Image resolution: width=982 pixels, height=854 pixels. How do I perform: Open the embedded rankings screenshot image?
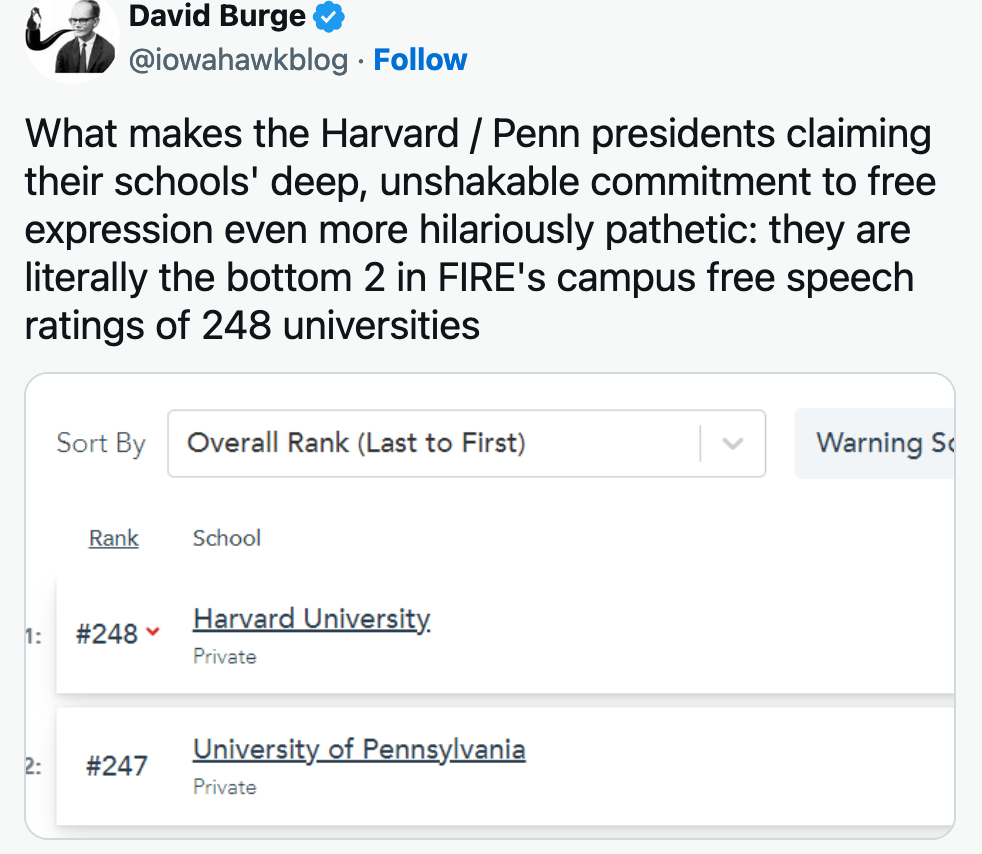pyautogui.click(x=490, y=606)
